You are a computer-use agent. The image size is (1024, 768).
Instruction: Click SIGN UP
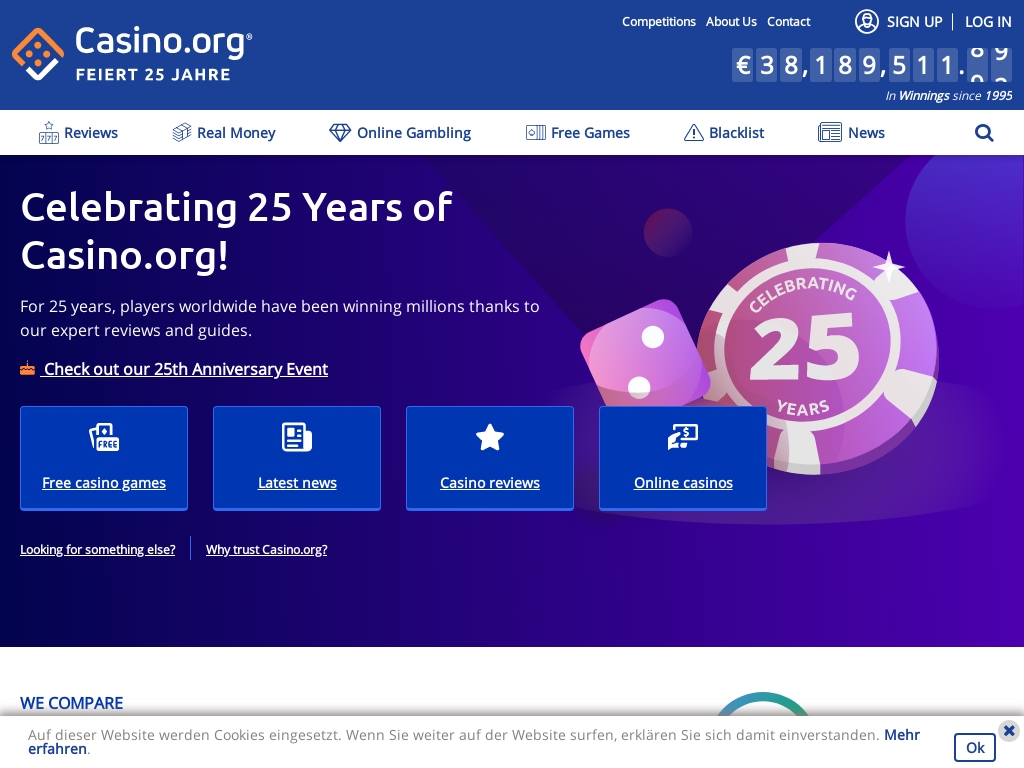[915, 22]
